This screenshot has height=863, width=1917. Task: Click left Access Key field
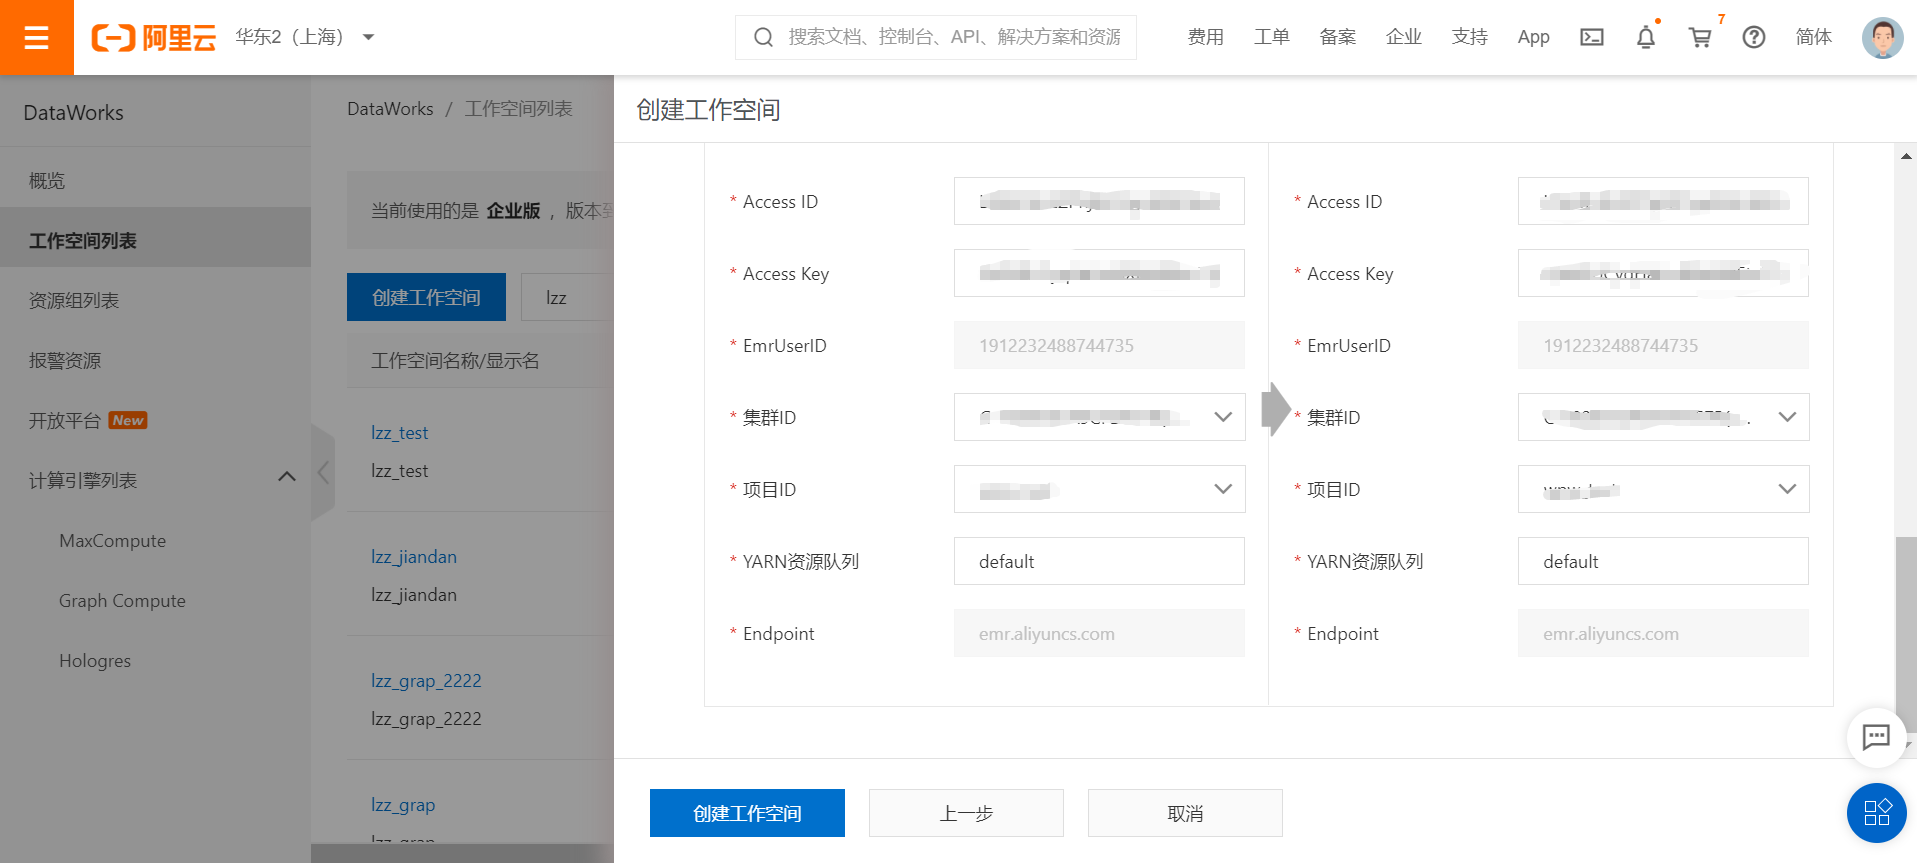coord(1099,273)
